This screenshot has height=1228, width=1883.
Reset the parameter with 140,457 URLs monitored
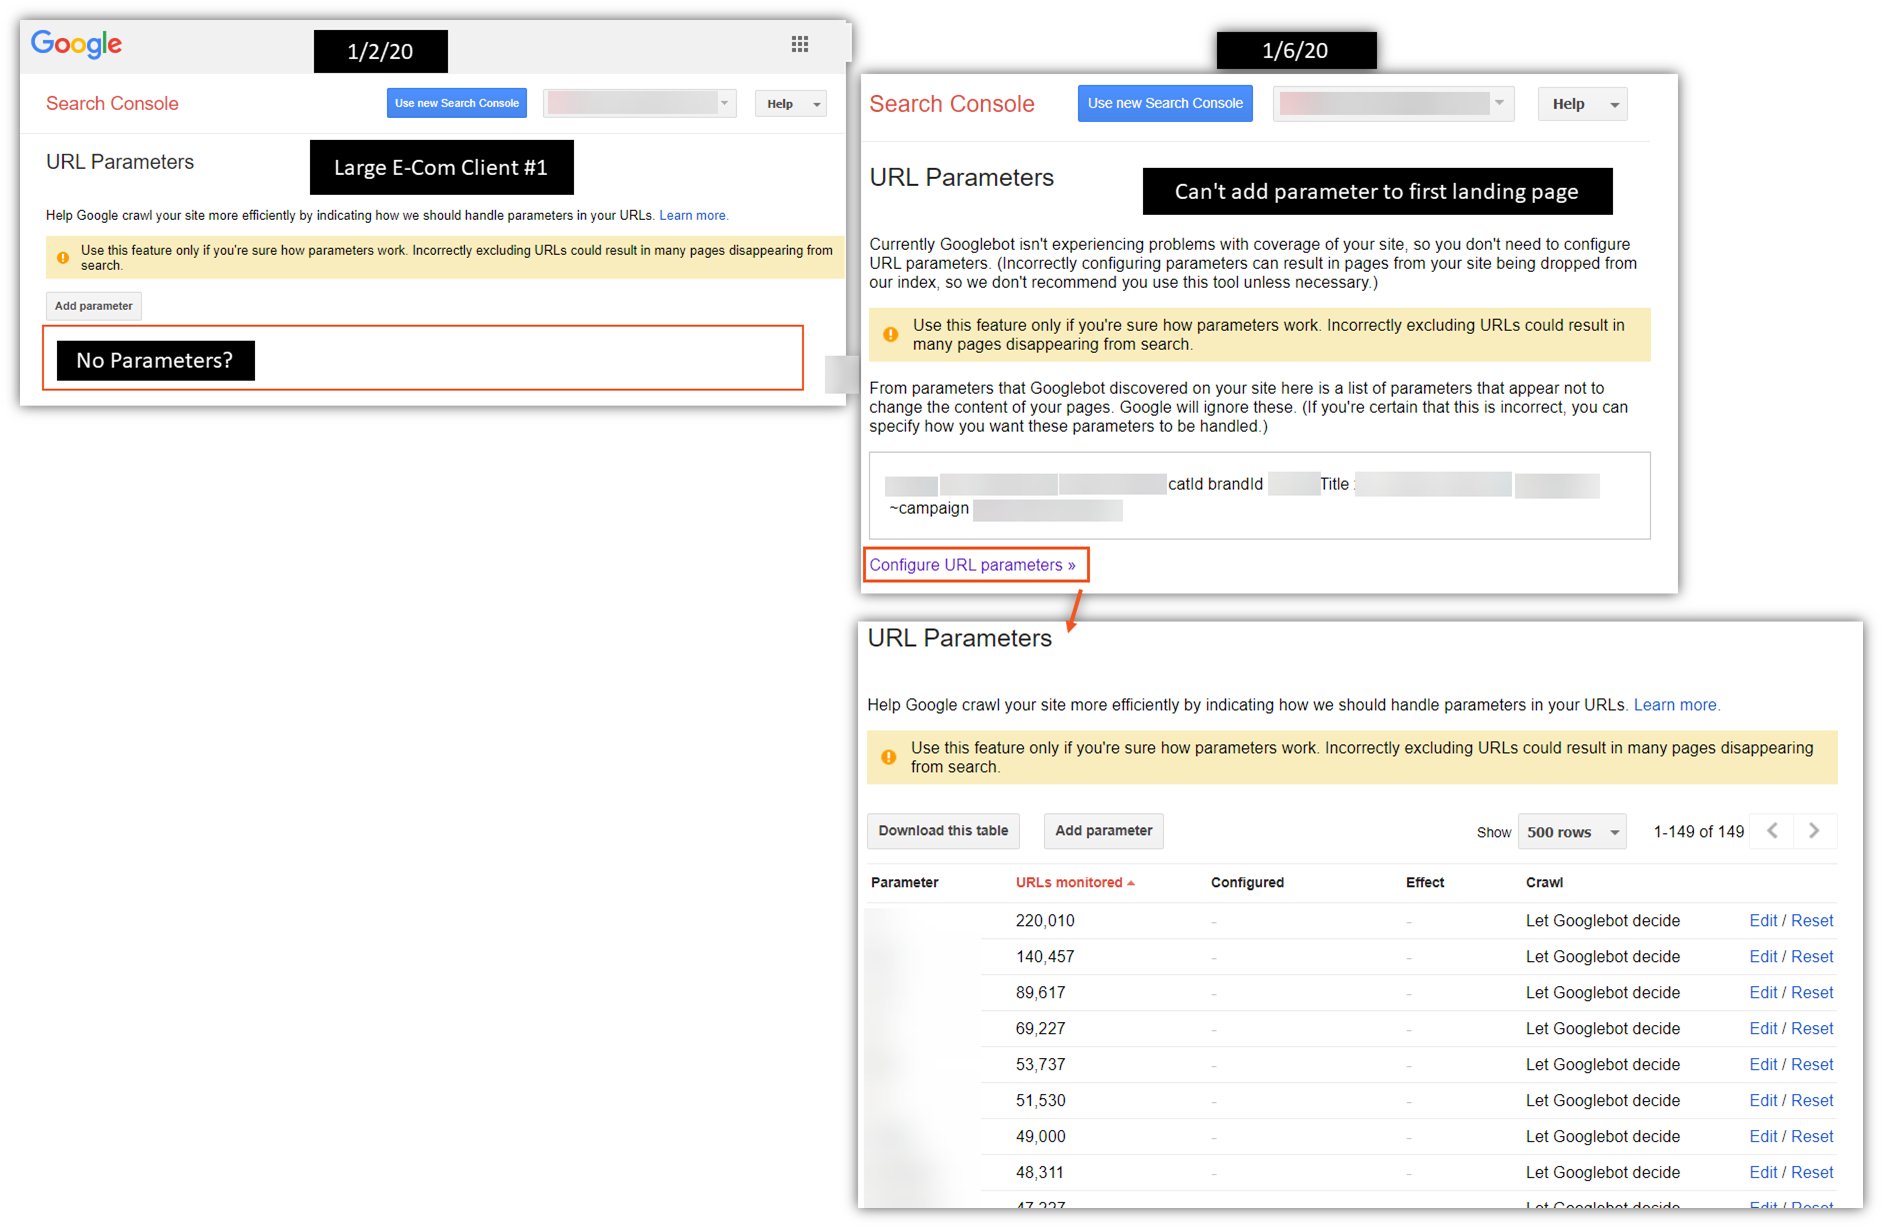[x=1812, y=956]
